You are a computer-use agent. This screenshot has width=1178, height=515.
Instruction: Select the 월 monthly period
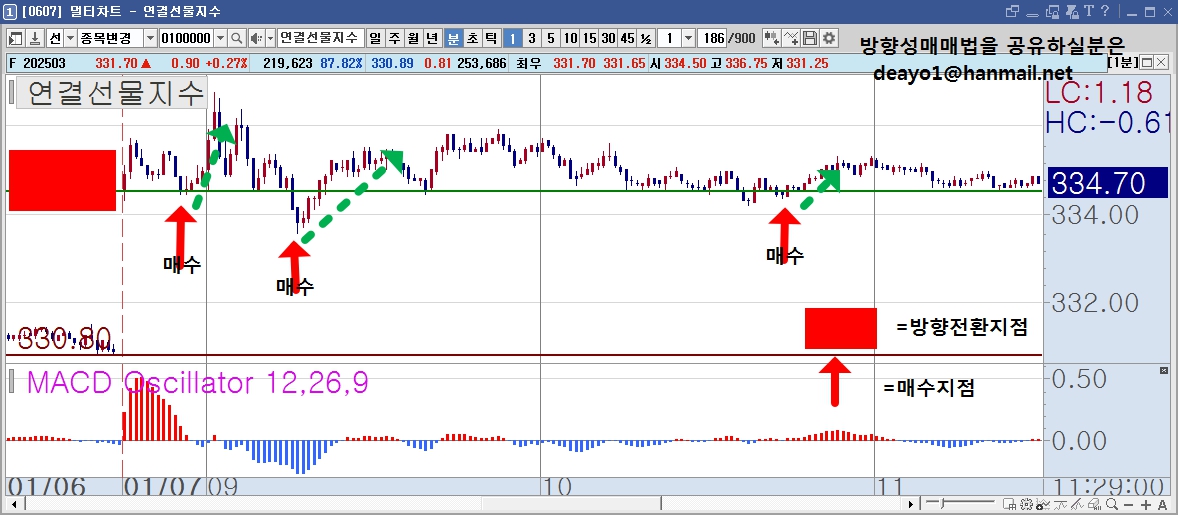click(412, 38)
